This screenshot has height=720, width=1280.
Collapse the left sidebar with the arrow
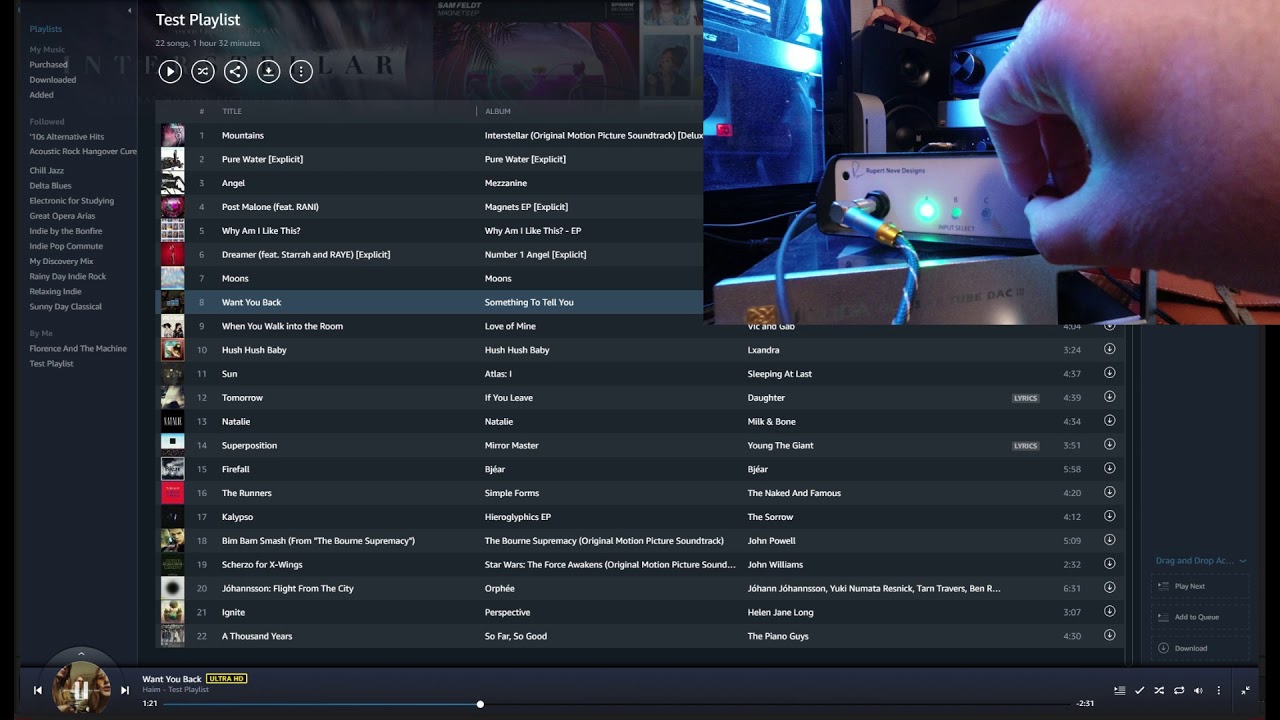pyautogui.click(x=129, y=11)
